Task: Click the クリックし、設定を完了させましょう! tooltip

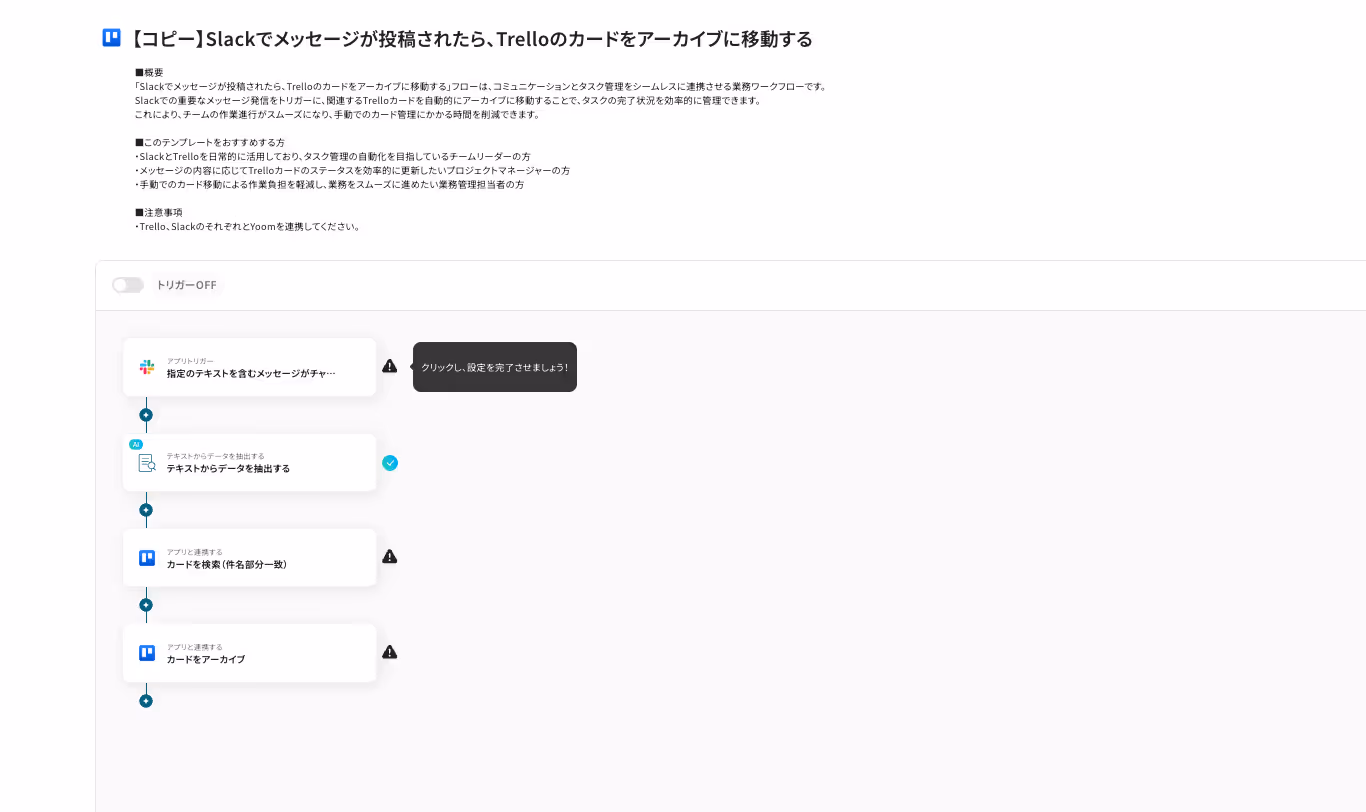Action: 495,367
